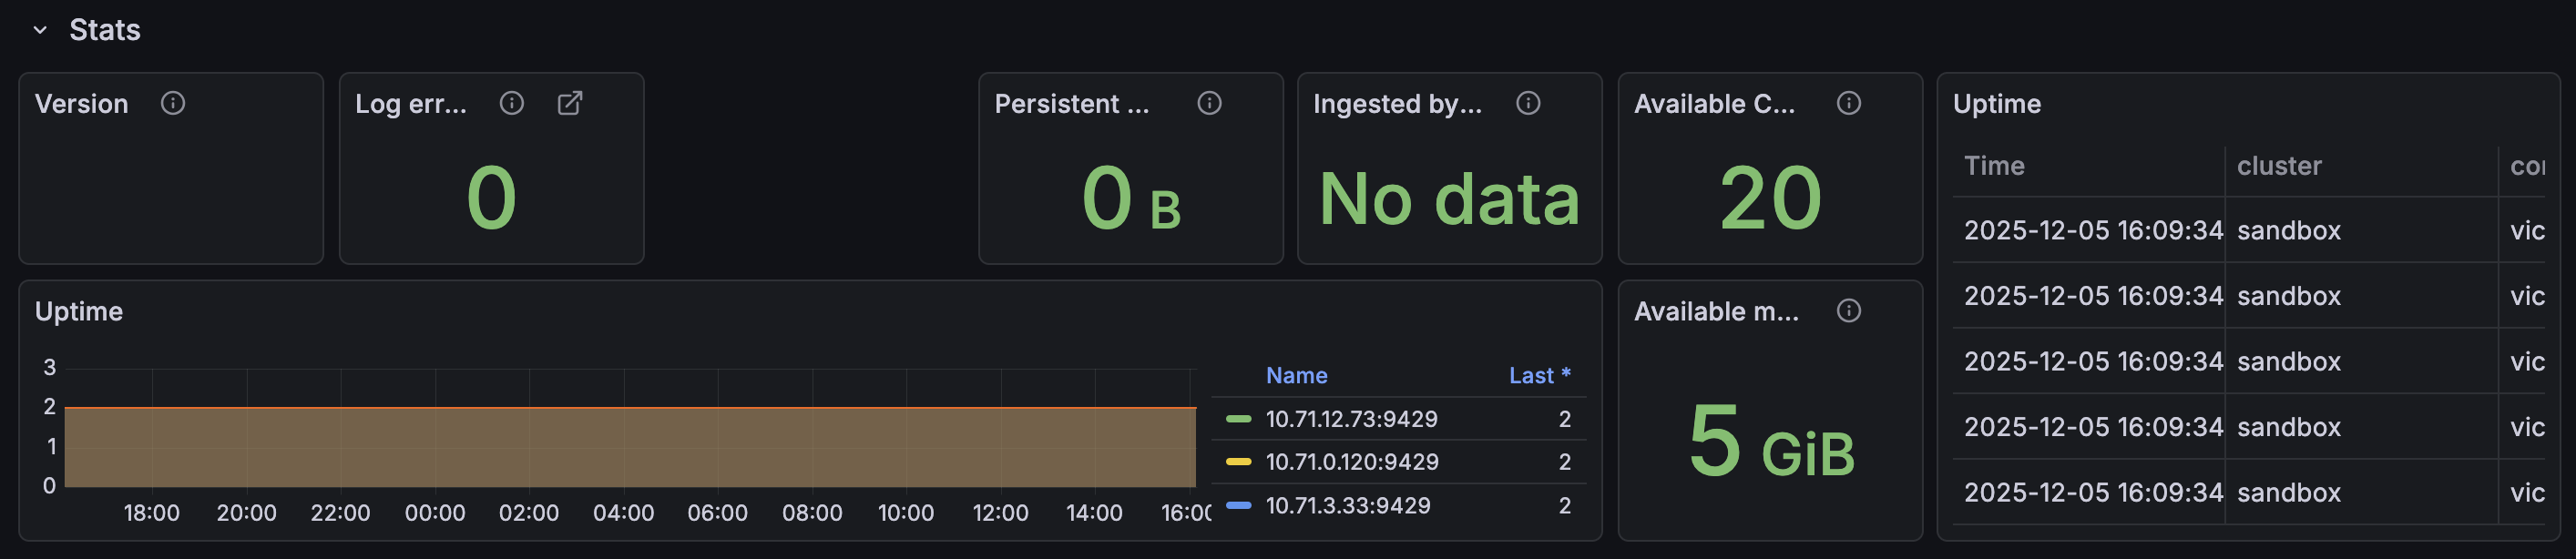The height and width of the screenshot is (559, 2576).
Task: Sort the legend by Last * header
Action: pyautogui.click(x=1539, y=376)
